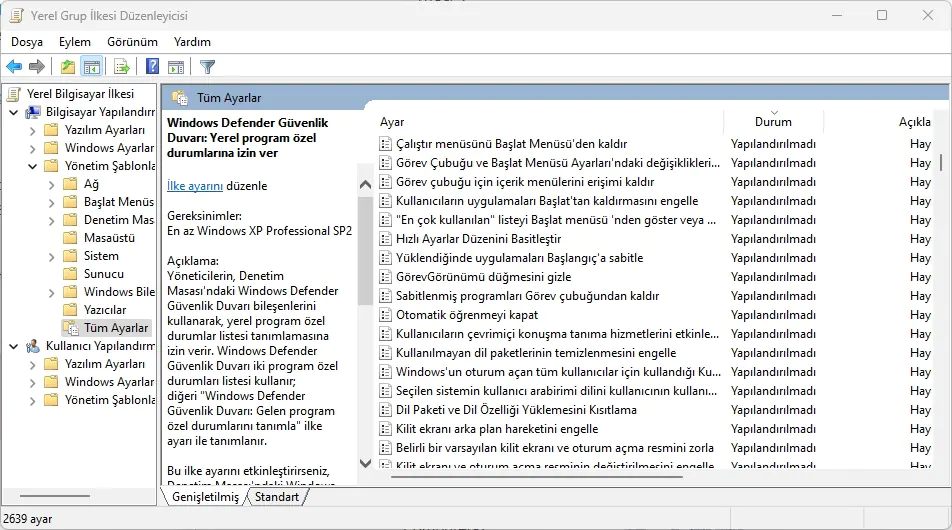Viewport: 952px width, 530px height.
Task: Toggle the console tree pane icon
Action: point(92,67)
